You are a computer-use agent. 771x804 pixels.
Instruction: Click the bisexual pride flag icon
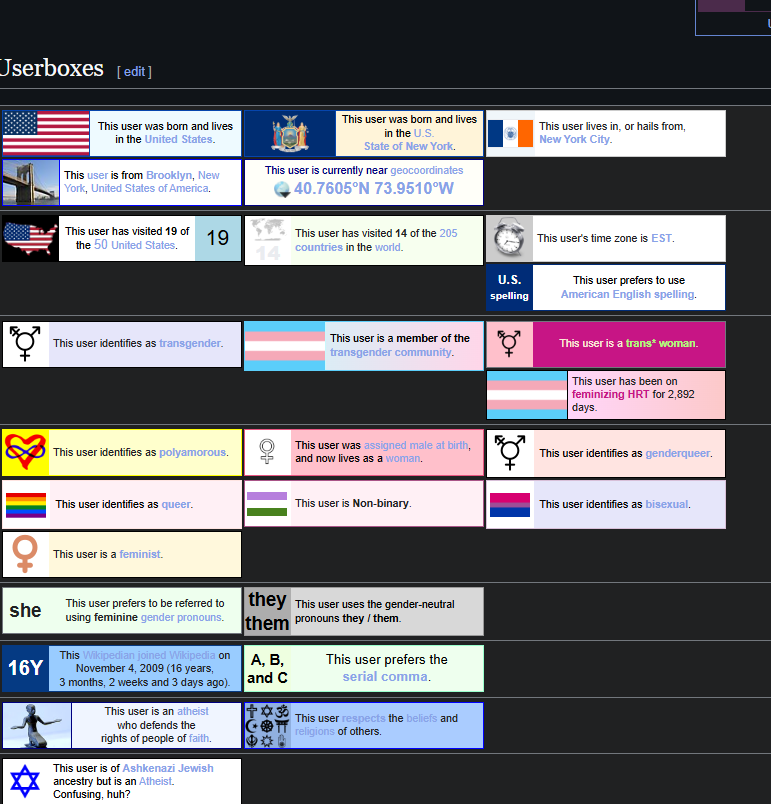[x=510, y=505]
